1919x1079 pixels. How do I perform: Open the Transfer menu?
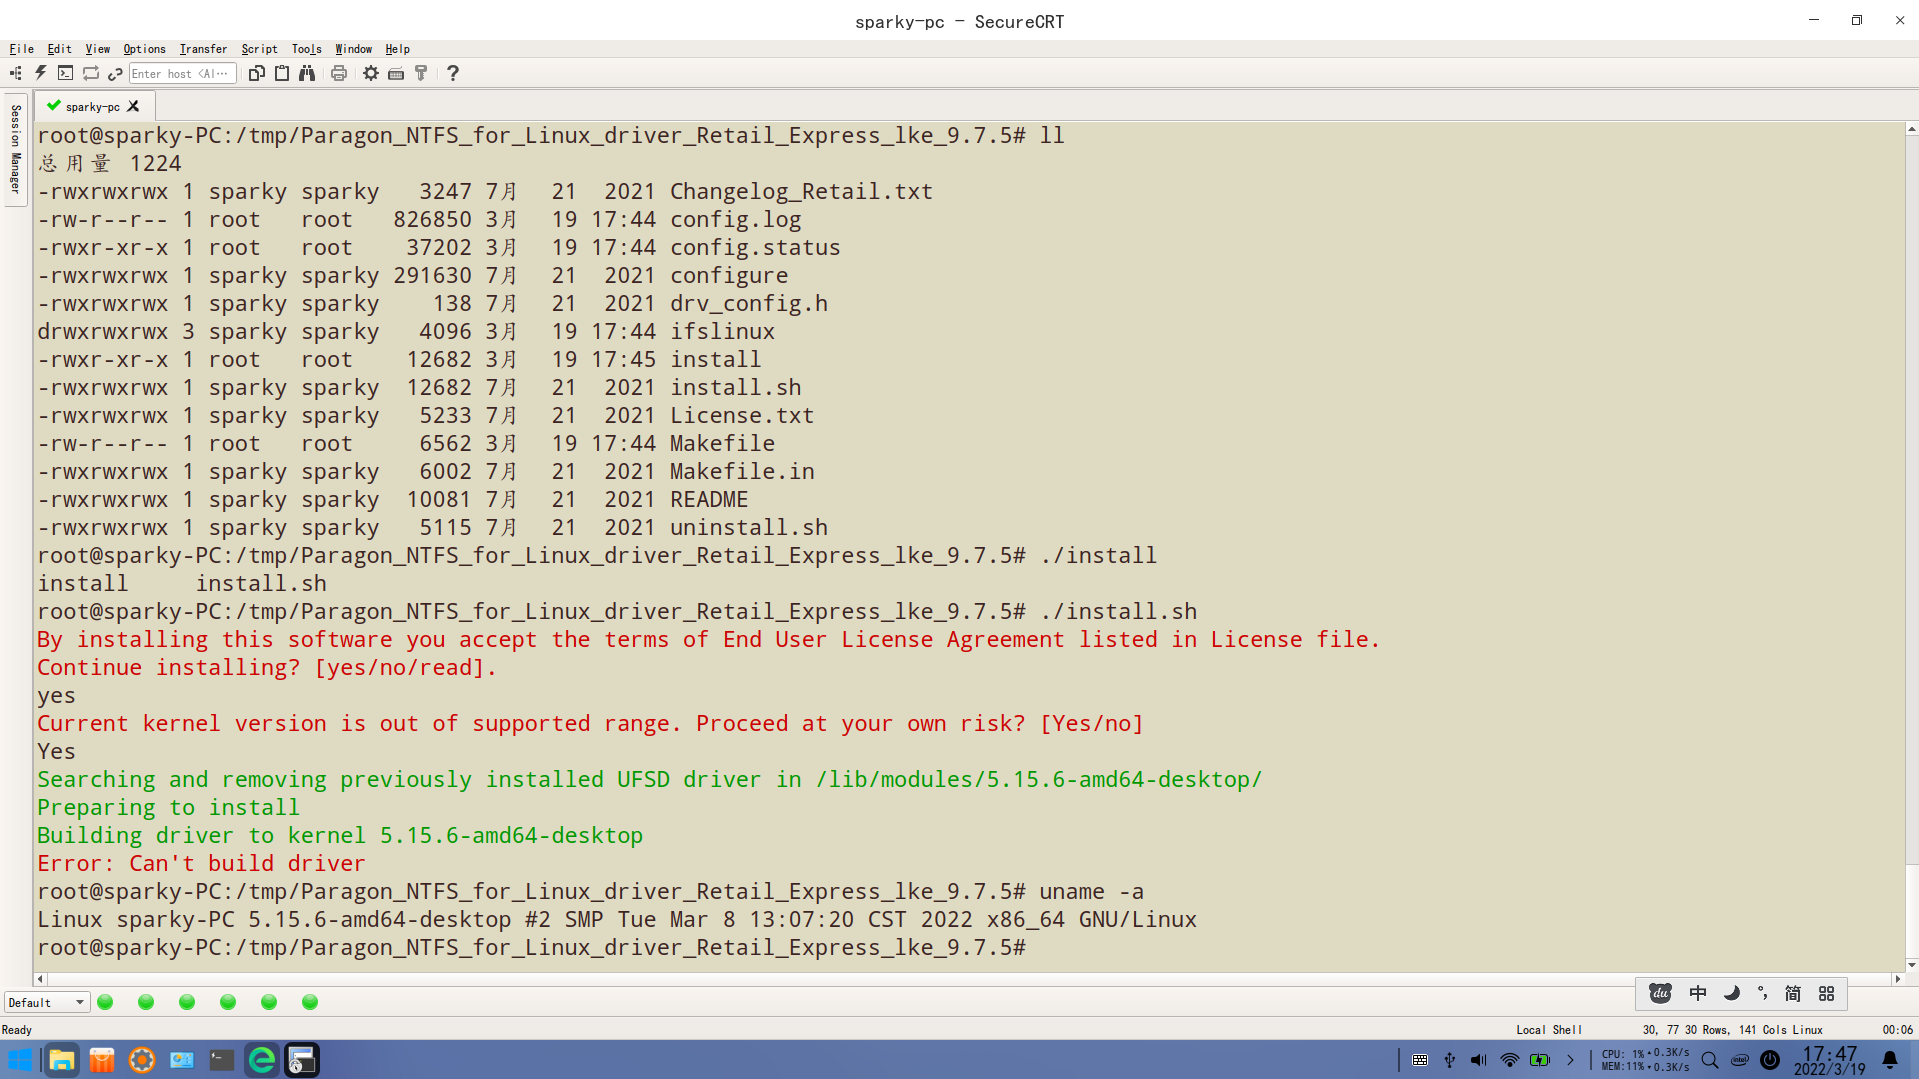pos(203,49)
